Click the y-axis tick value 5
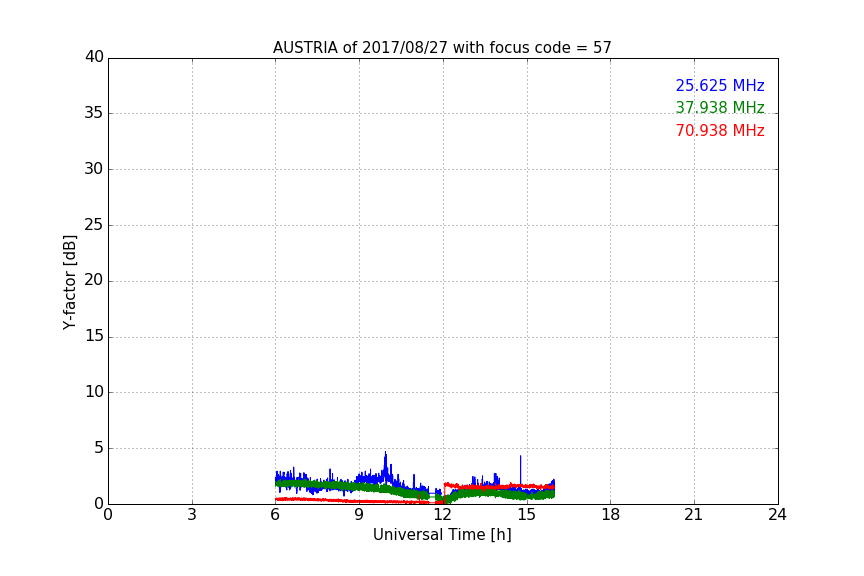This screenshot has width=864, height=576. 99,448
